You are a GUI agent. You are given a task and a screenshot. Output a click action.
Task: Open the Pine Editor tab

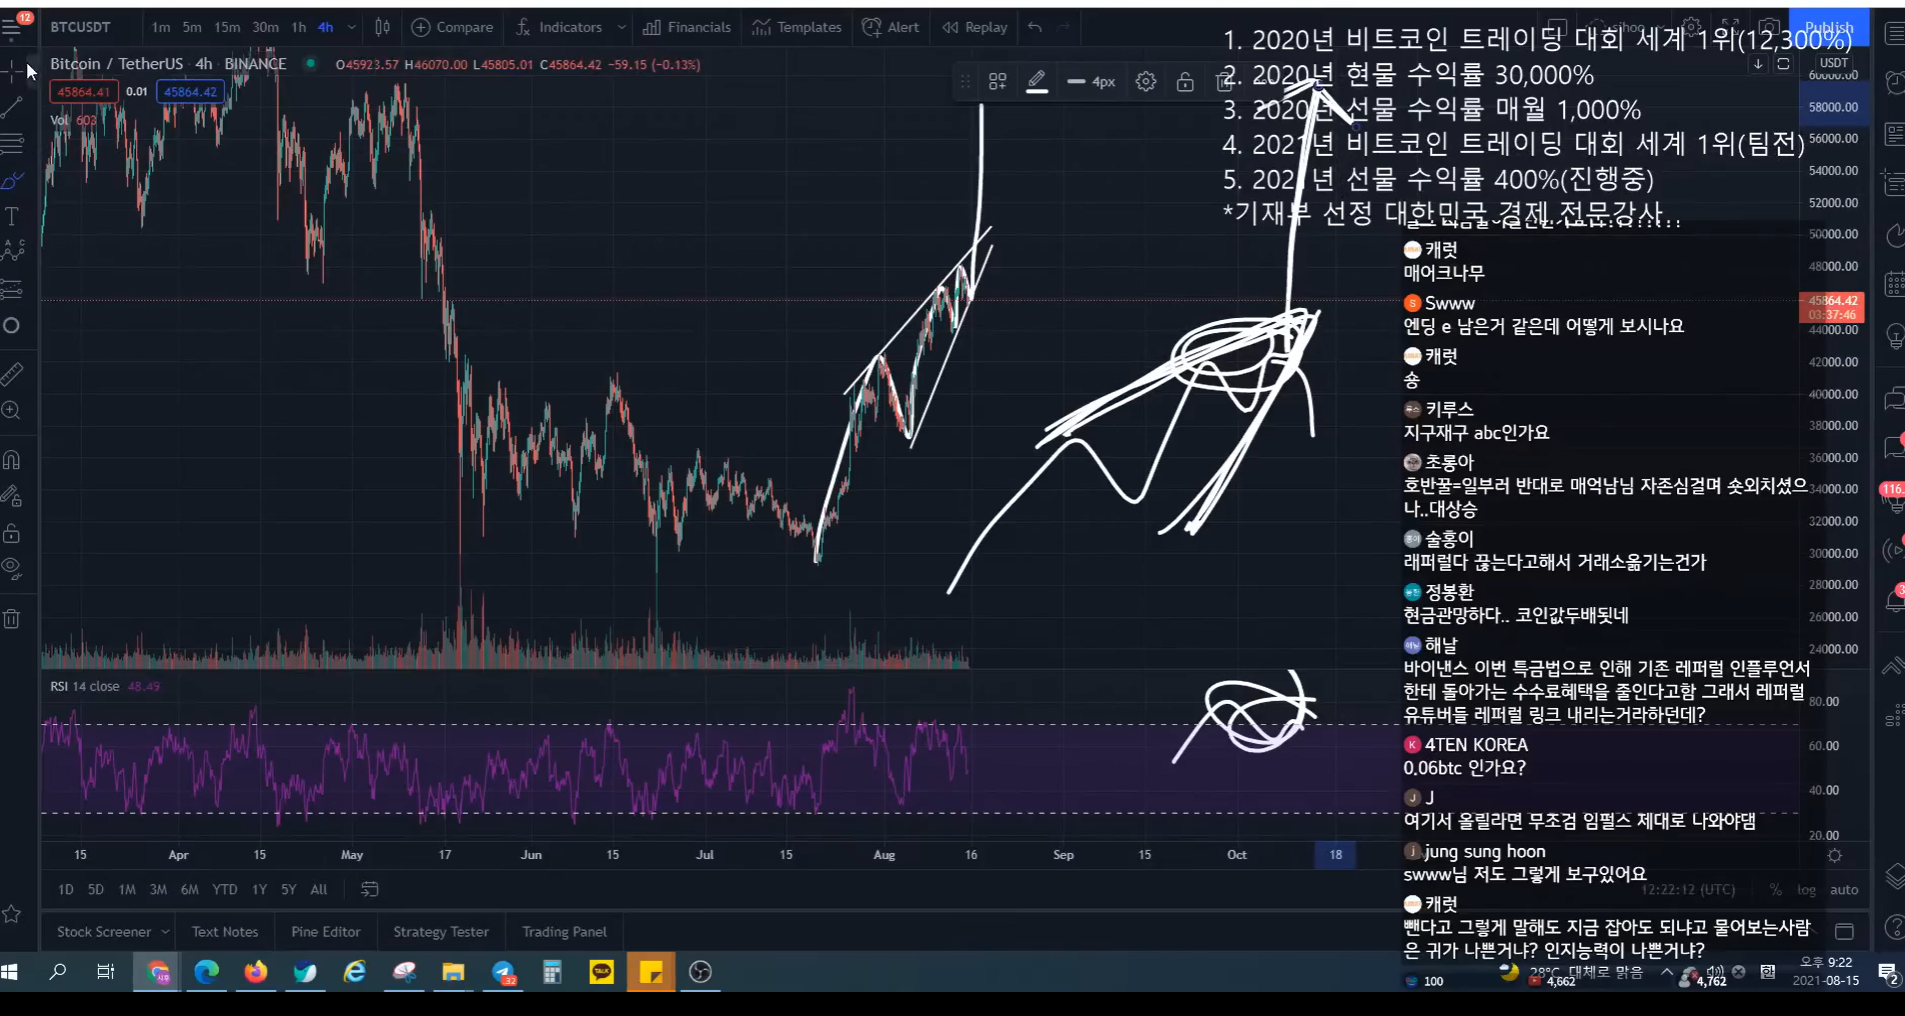pyautogui.click(x=326, y=932)
